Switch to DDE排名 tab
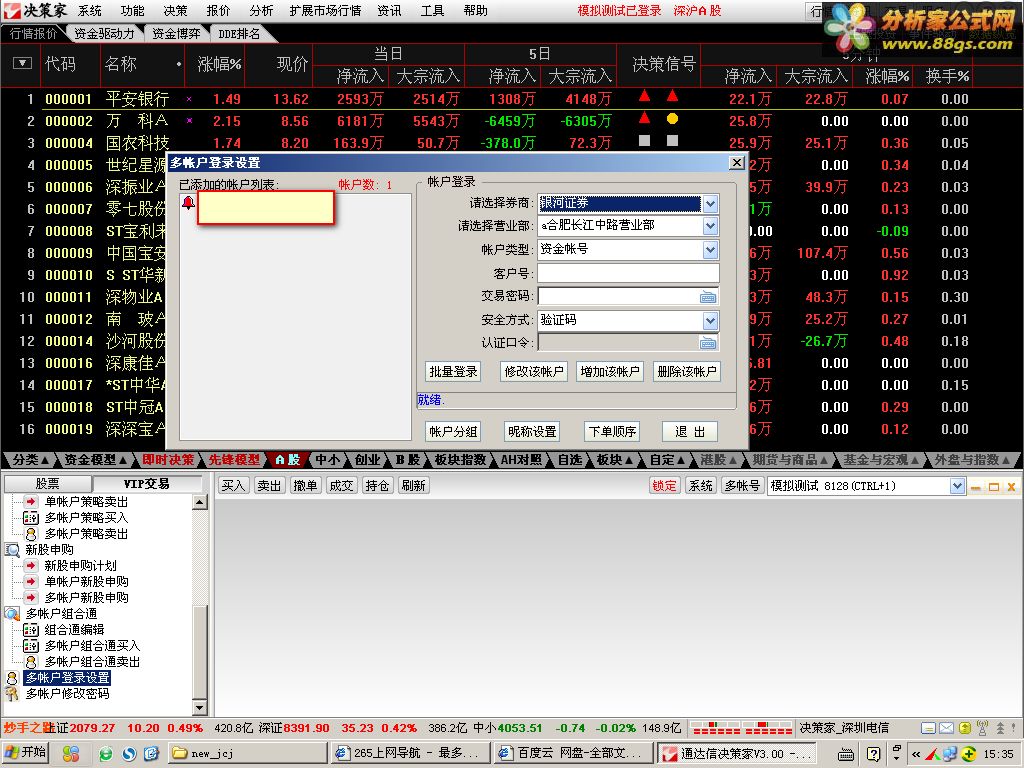The width and height of the screenshot is (1024, 768). point(238,33)
